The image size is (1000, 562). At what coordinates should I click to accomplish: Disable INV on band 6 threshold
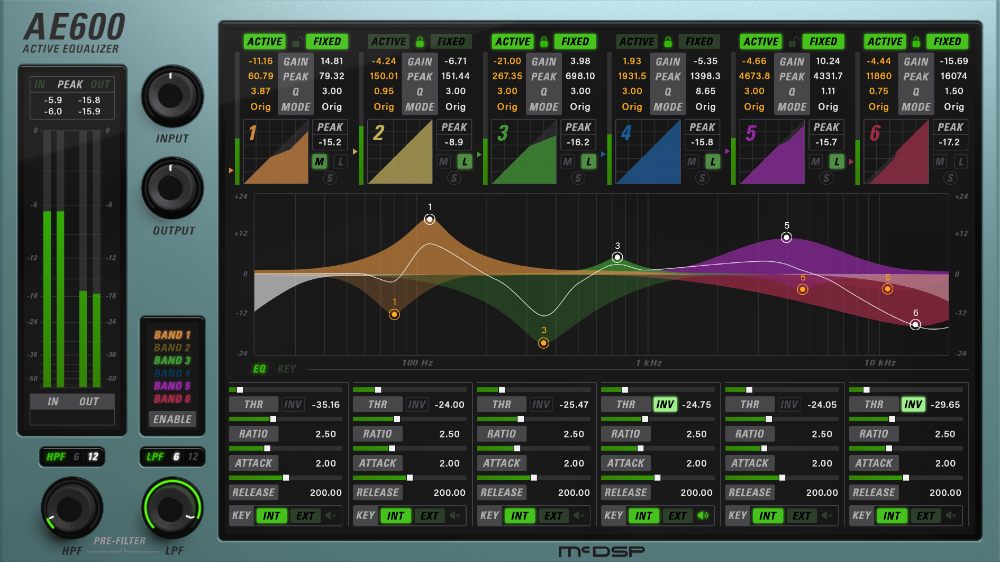click(912, 405)
